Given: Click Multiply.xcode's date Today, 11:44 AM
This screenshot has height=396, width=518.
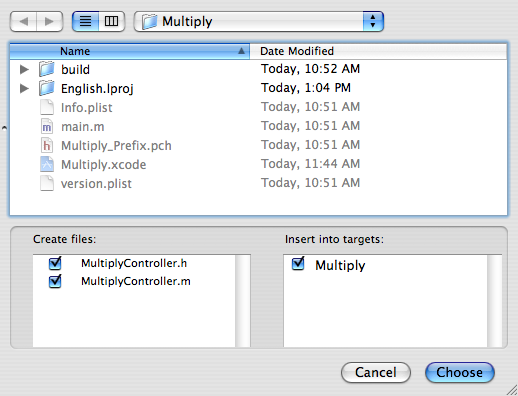Looking at the screenshot, I should (x=310, y=164).
